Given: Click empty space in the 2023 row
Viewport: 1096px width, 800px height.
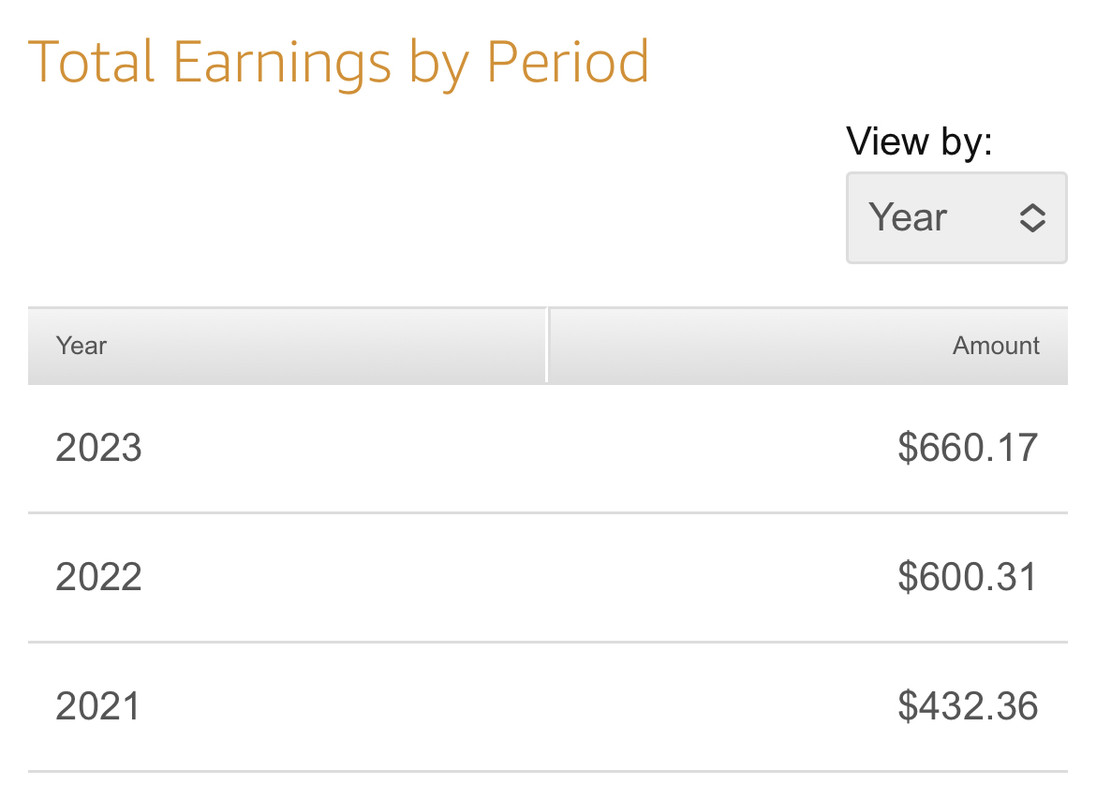Looking at the screenshot, I should (517, 448).
